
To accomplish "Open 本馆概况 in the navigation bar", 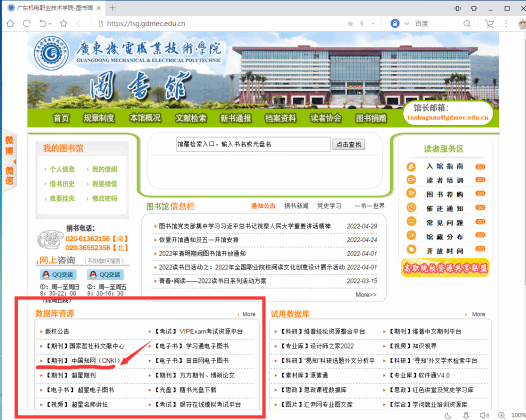I will [145, 118].
